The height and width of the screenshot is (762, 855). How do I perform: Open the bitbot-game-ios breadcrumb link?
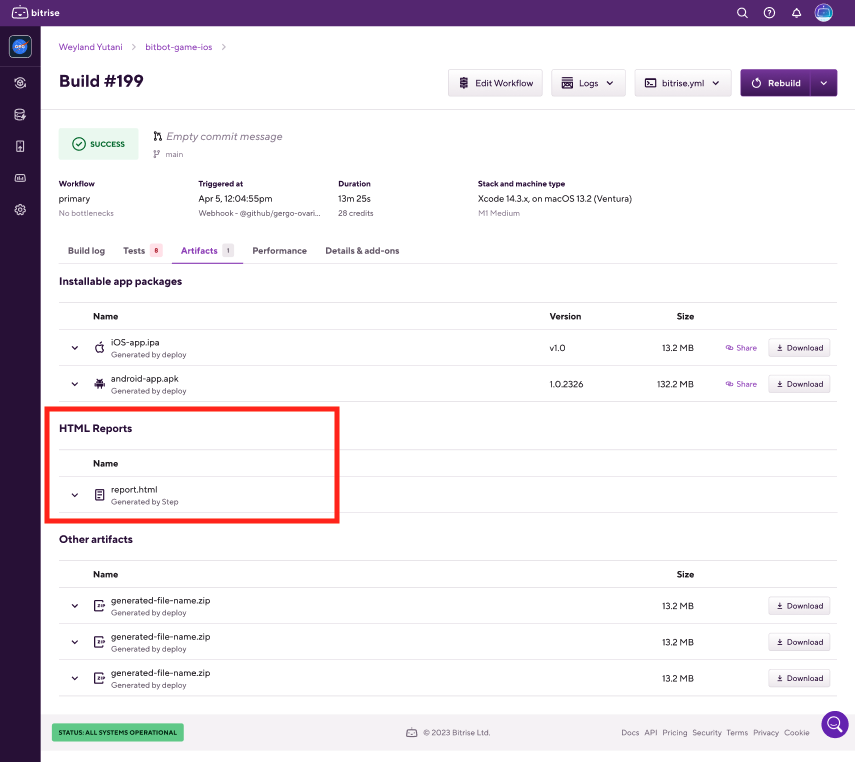180,46
